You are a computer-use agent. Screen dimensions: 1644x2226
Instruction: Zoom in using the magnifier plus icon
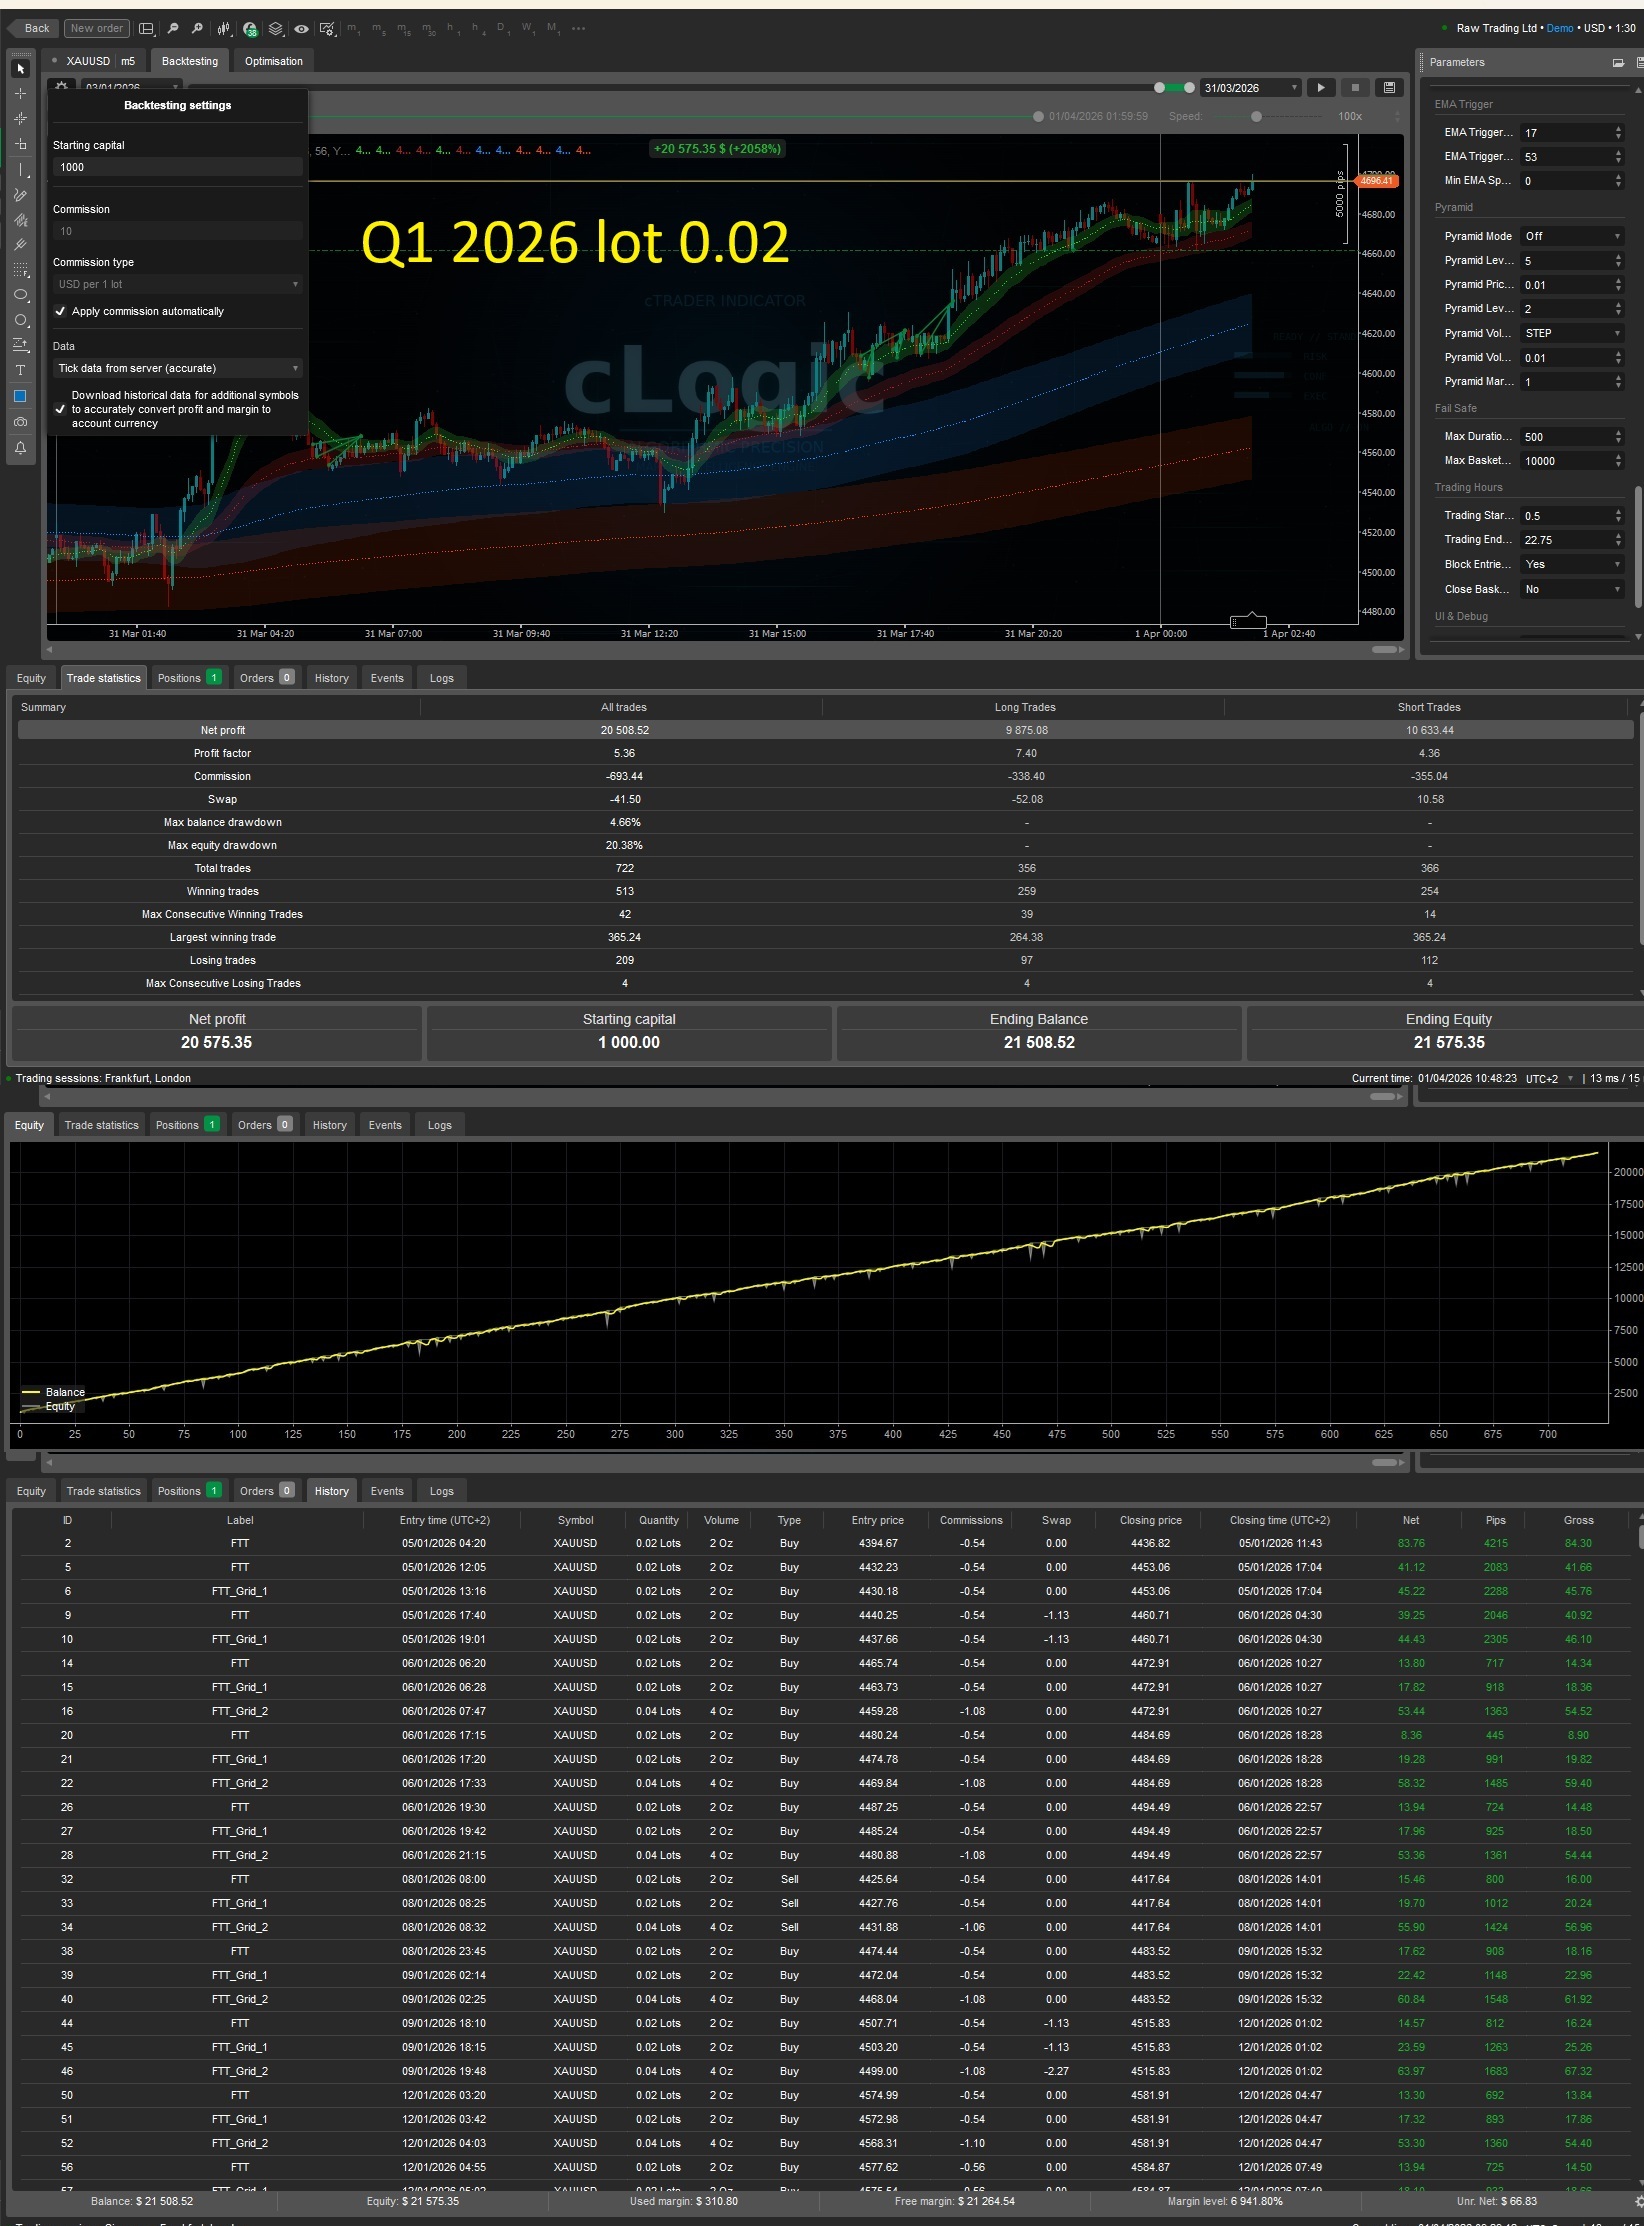pos(197,29)
